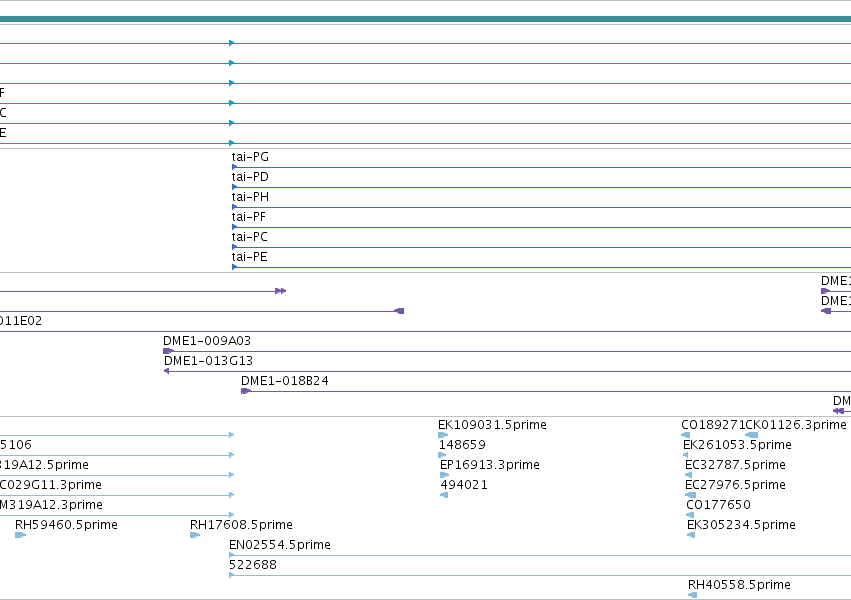Open EST label EK261053.5prime
This screenshot has height=600, width=851.
click(x=737, y=445)
